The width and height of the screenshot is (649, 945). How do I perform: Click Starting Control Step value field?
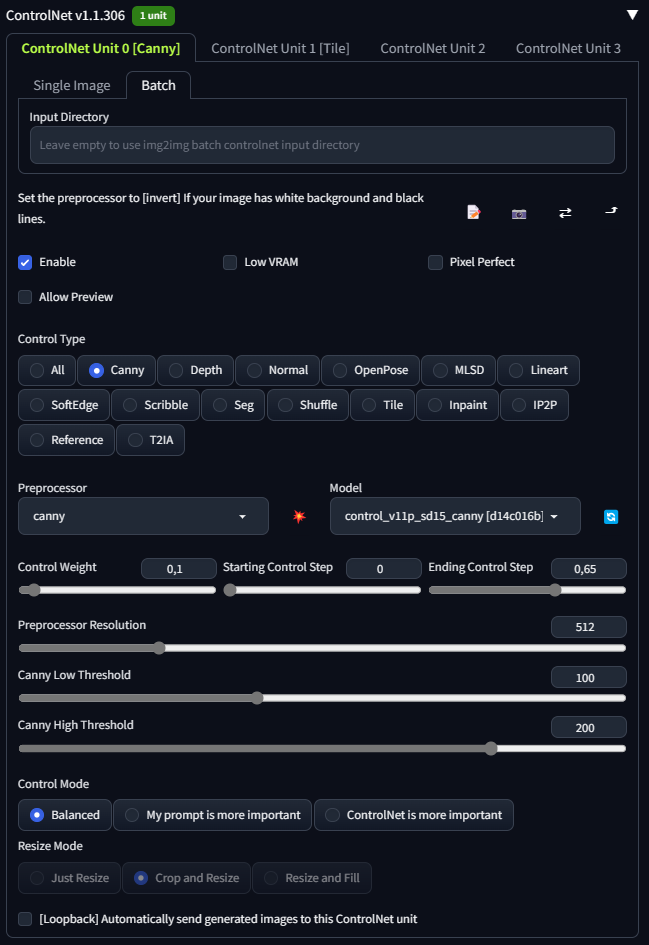[383, 569]
